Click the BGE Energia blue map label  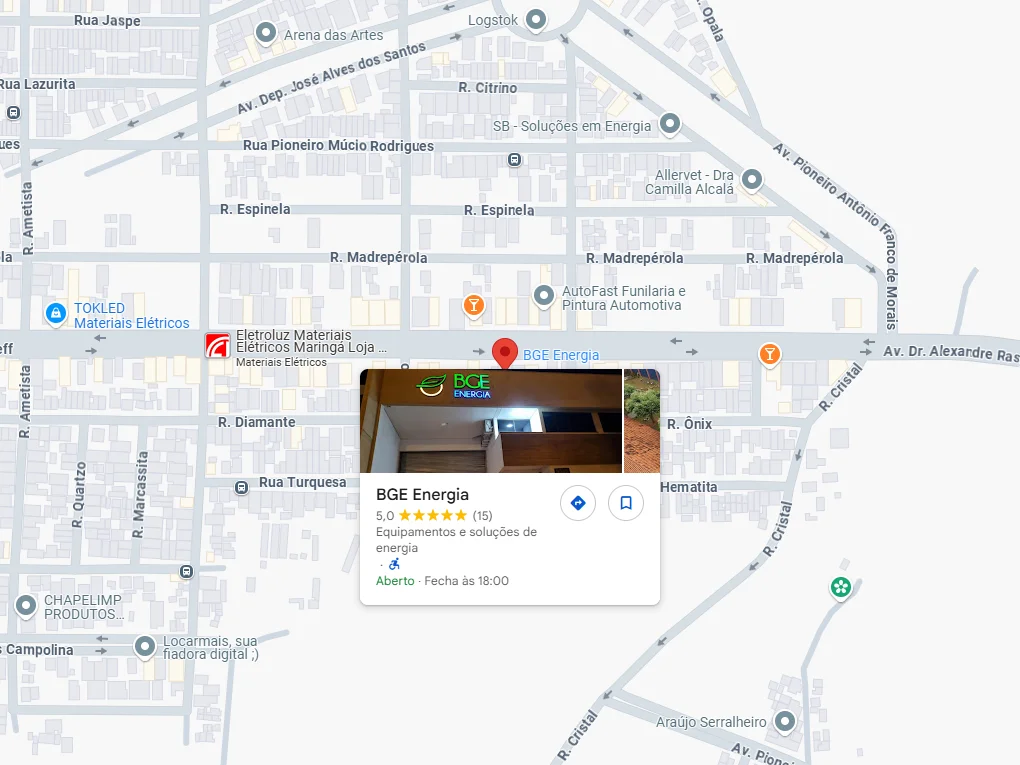click(561, 355)
